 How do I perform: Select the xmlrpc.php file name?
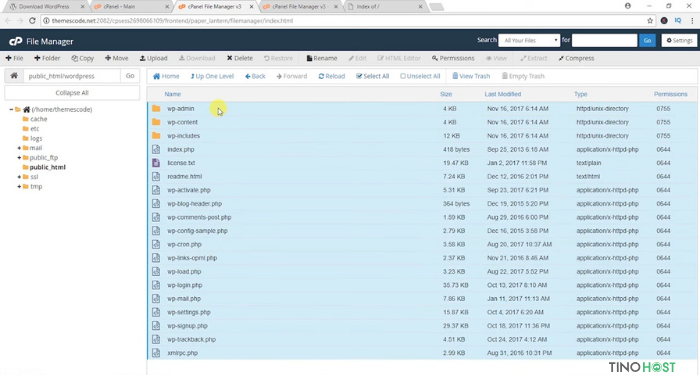(x=183, y=353)
